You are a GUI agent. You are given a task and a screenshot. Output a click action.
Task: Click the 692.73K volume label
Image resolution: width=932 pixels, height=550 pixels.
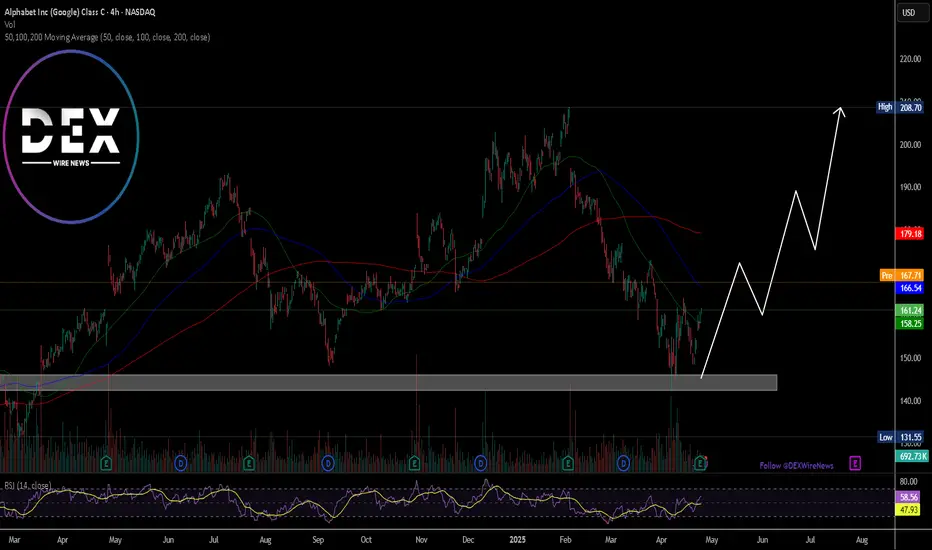(912, 456)
